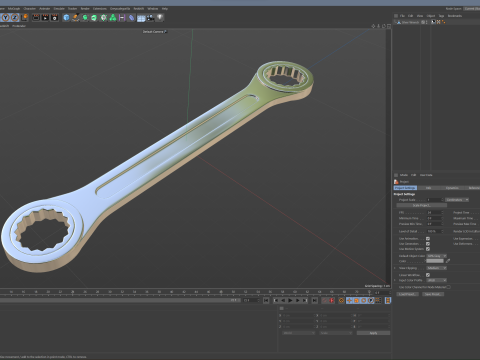This screenshot has width=480, height=360.
Task: Open the Help menu
Action: pyautogui.click(x=165, y=9)
